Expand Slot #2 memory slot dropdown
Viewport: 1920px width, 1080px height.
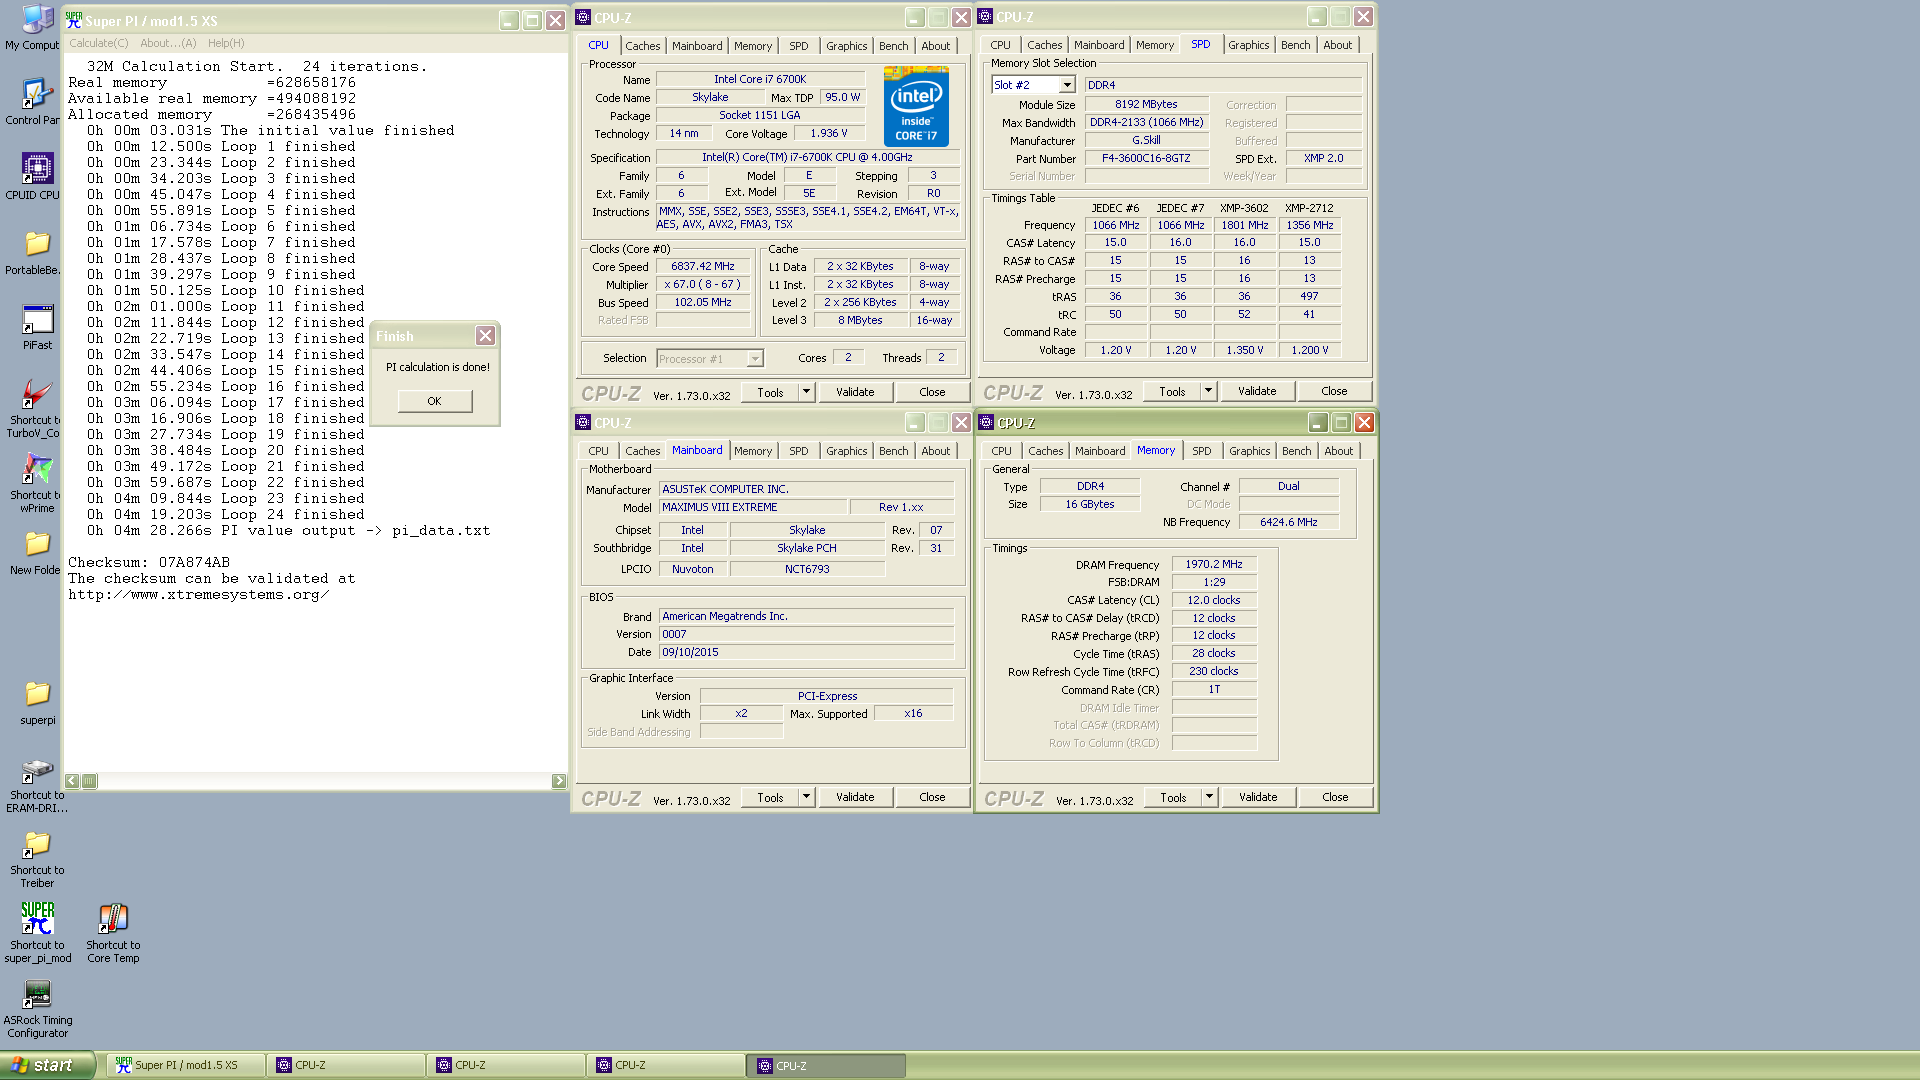(1067, 85)
